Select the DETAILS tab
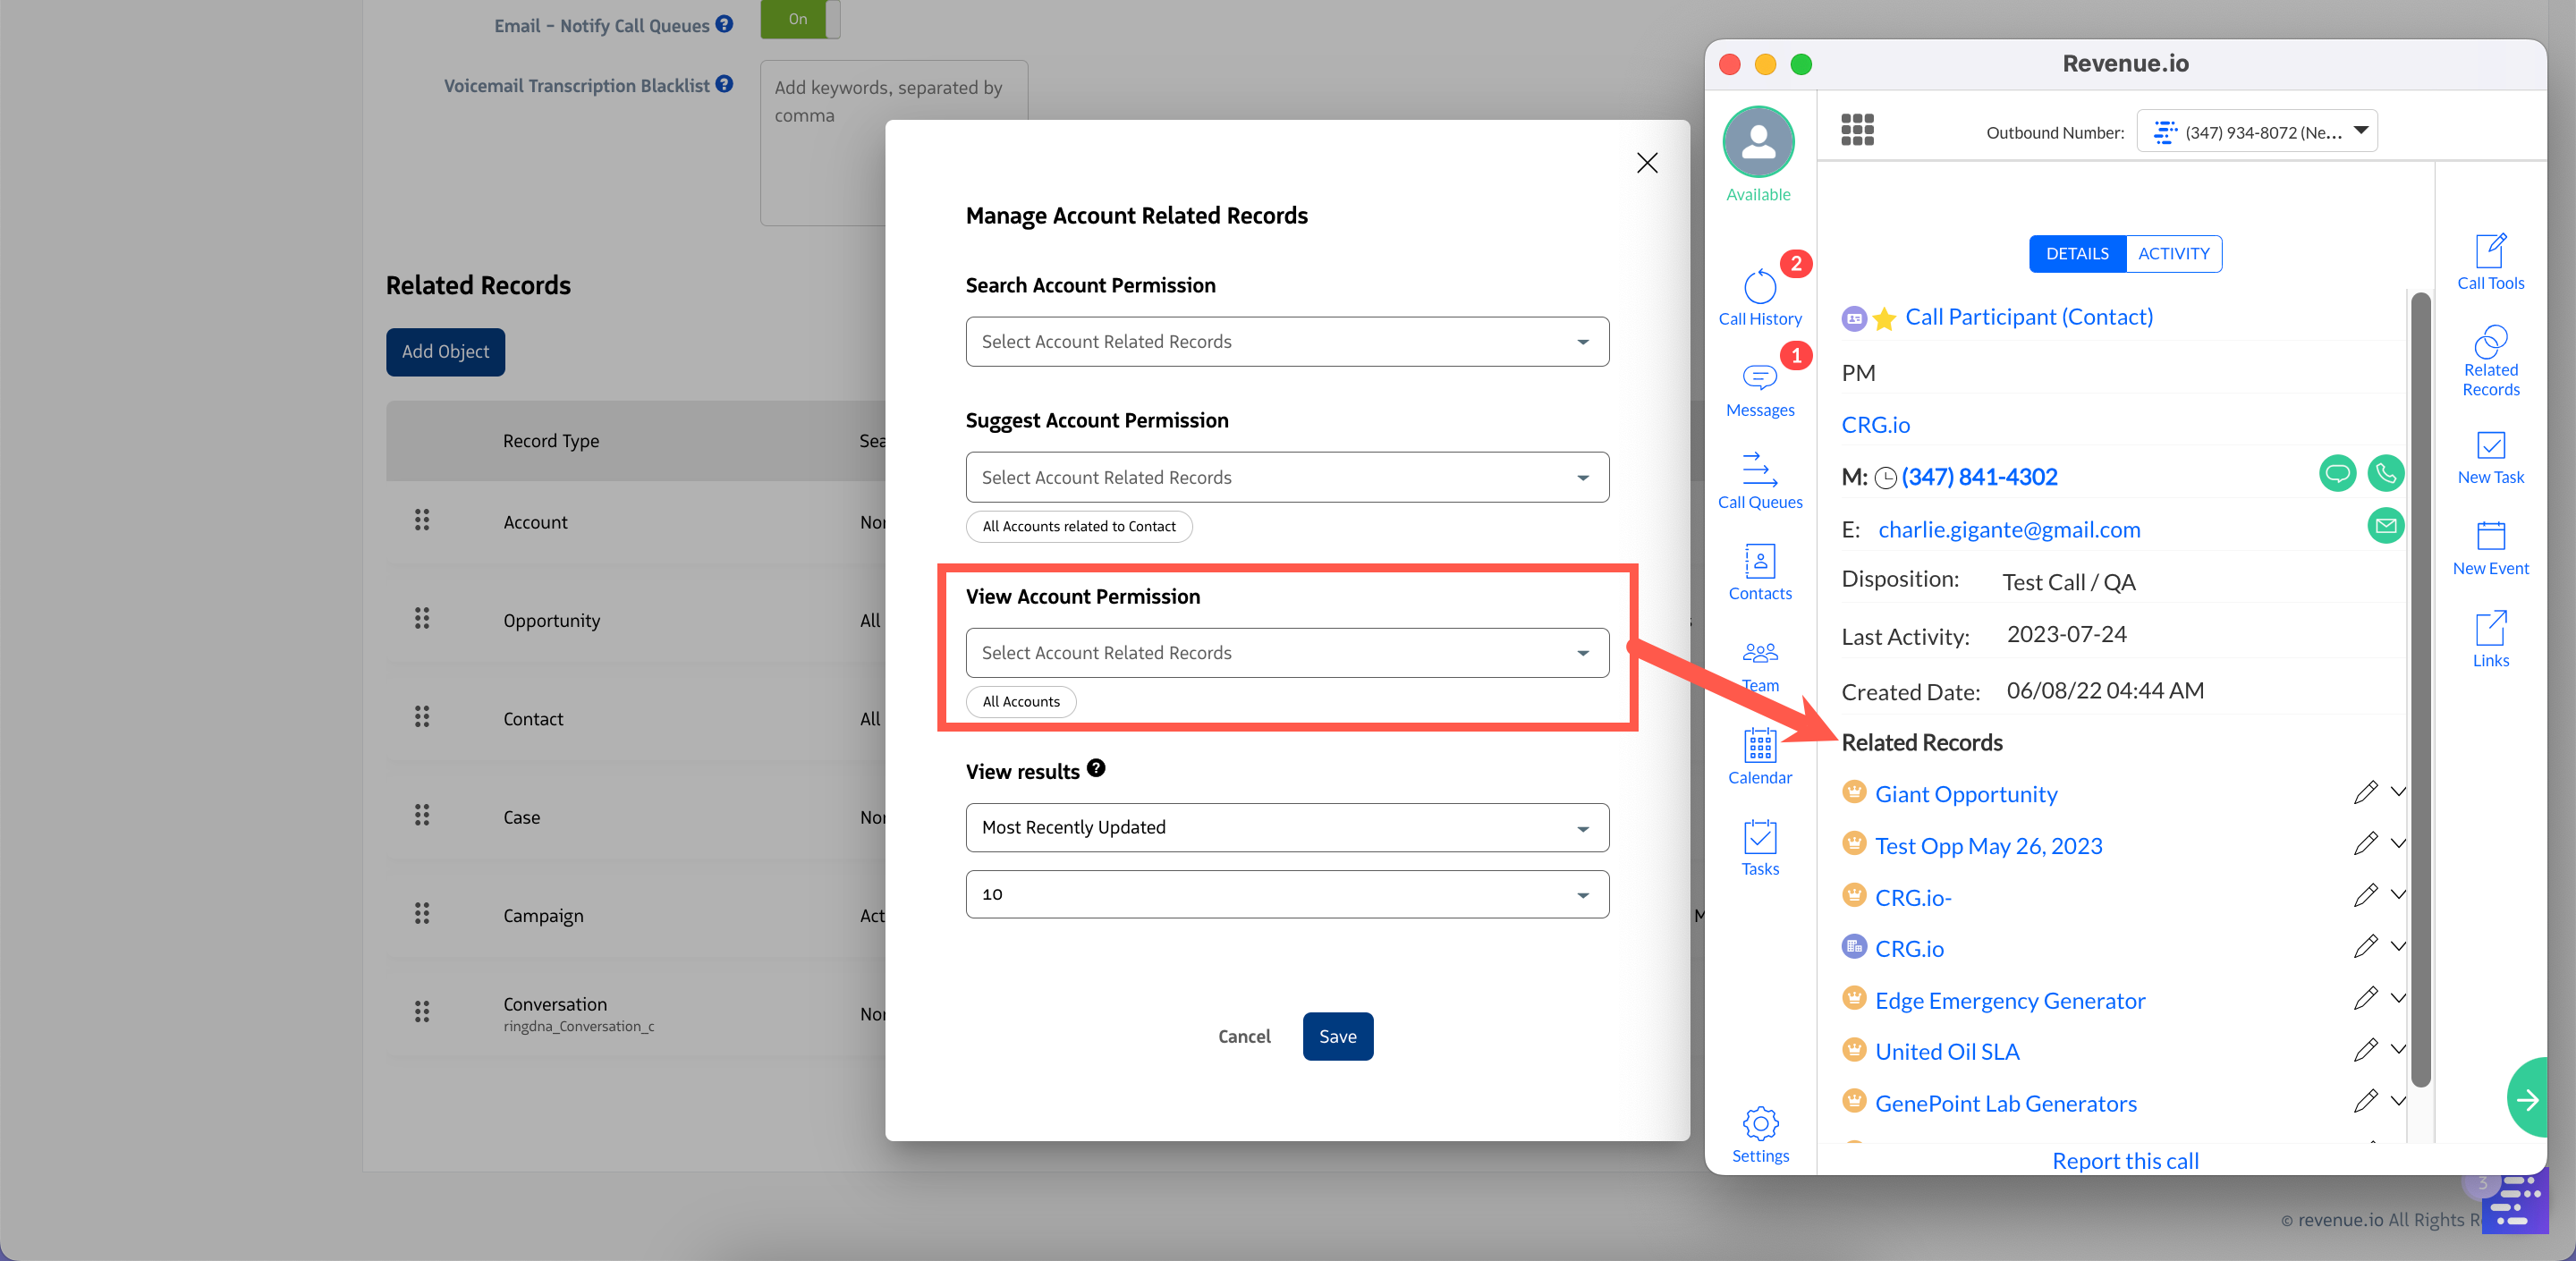 tap(2077, 254)
